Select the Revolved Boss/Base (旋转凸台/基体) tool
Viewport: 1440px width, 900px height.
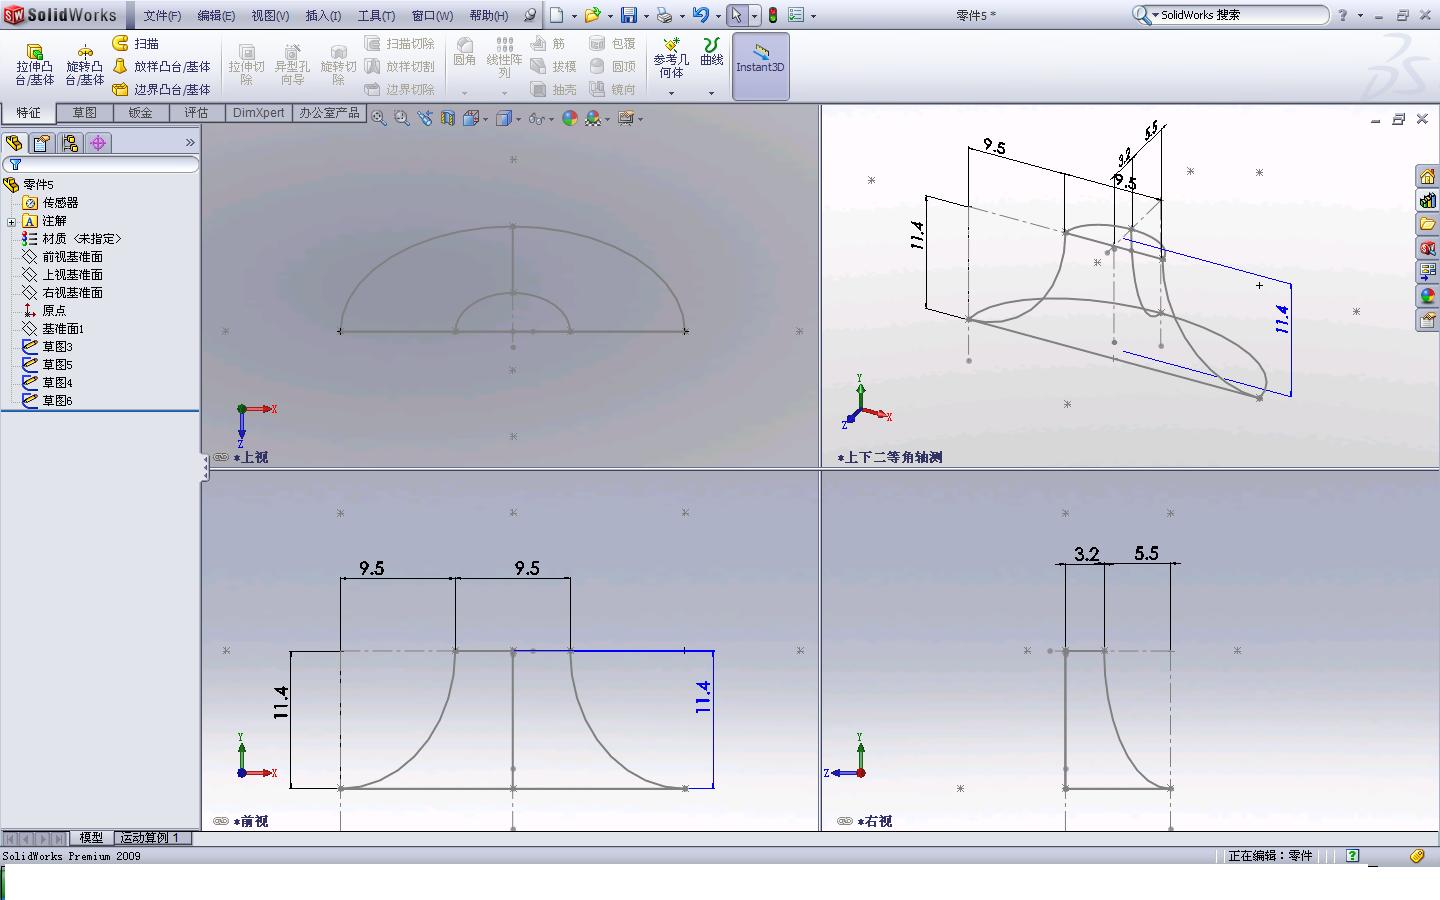click(85, 65)
